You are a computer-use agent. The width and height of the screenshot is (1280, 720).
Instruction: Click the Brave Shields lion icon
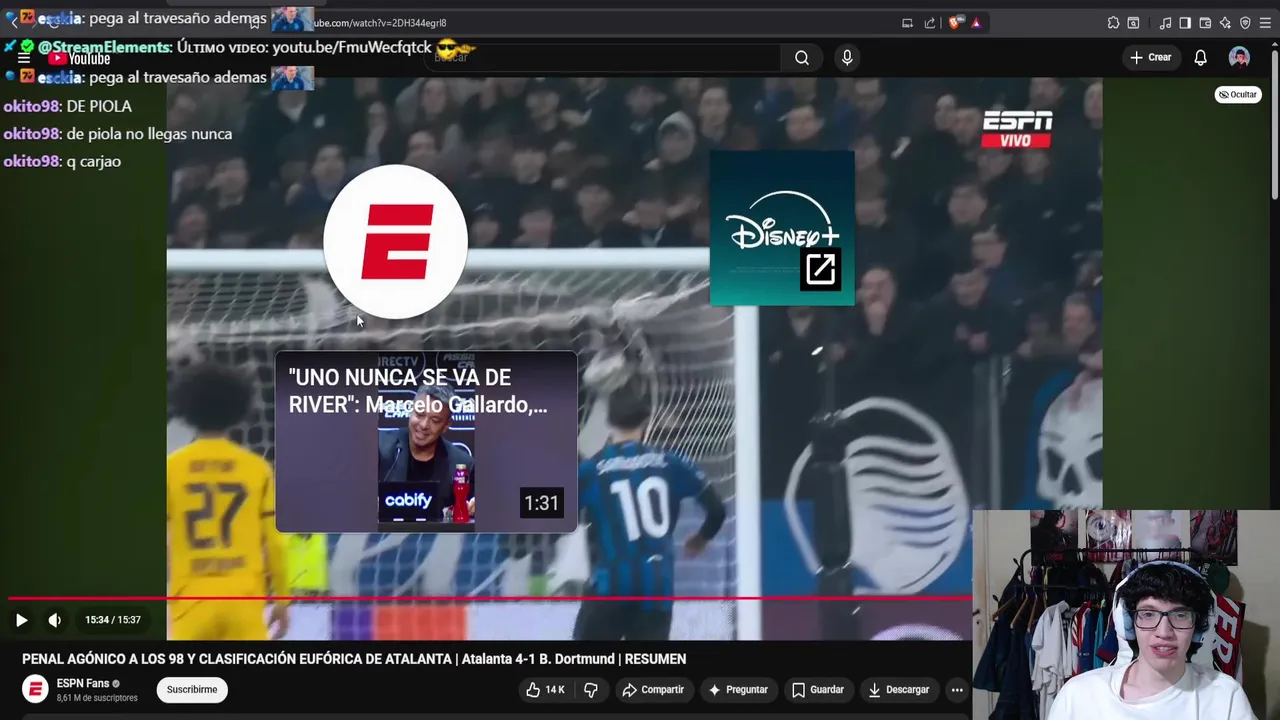pyautogui.click(x=956, y=23)
